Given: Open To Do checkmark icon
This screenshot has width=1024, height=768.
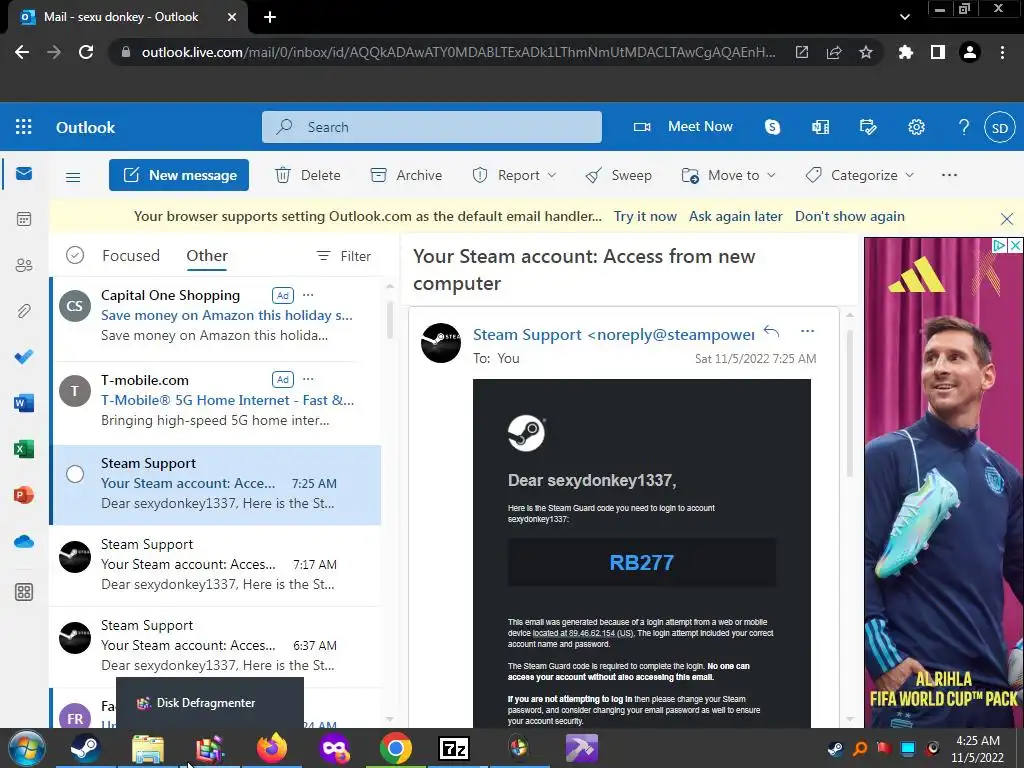Looking at the screenshot, I should pos(24,357).
